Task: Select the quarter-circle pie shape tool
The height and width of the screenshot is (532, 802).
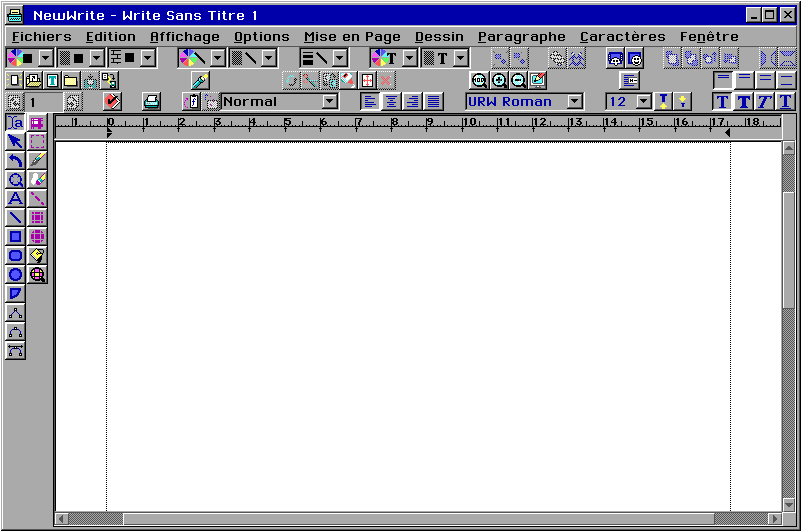Action: click(x=15, y=293)
